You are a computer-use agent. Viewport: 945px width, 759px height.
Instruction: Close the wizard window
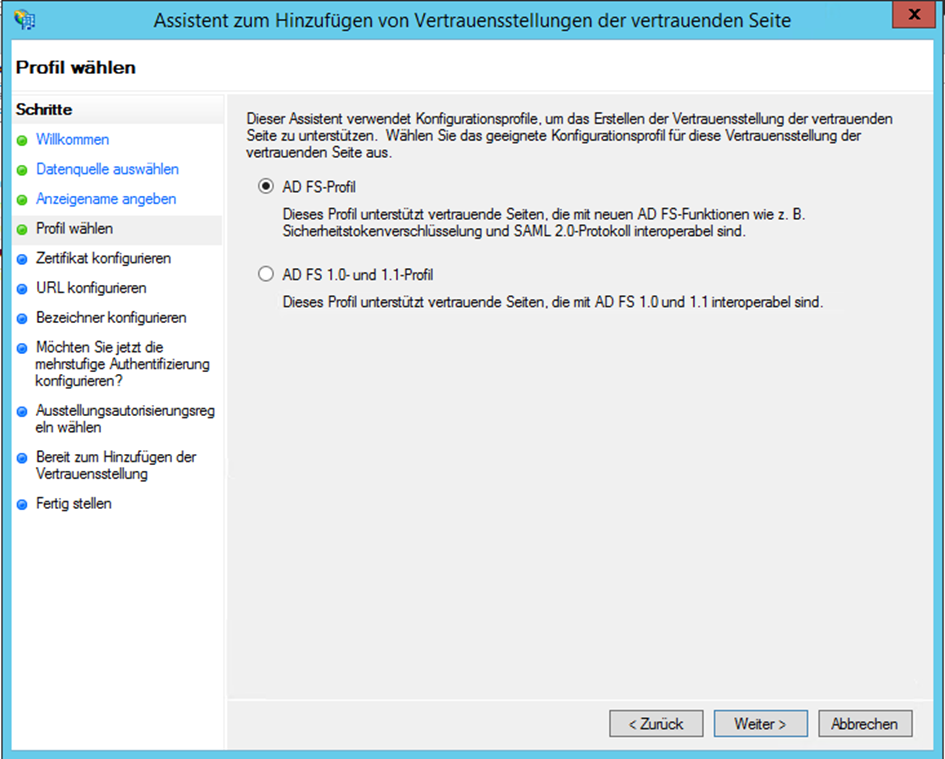[915, 14]
